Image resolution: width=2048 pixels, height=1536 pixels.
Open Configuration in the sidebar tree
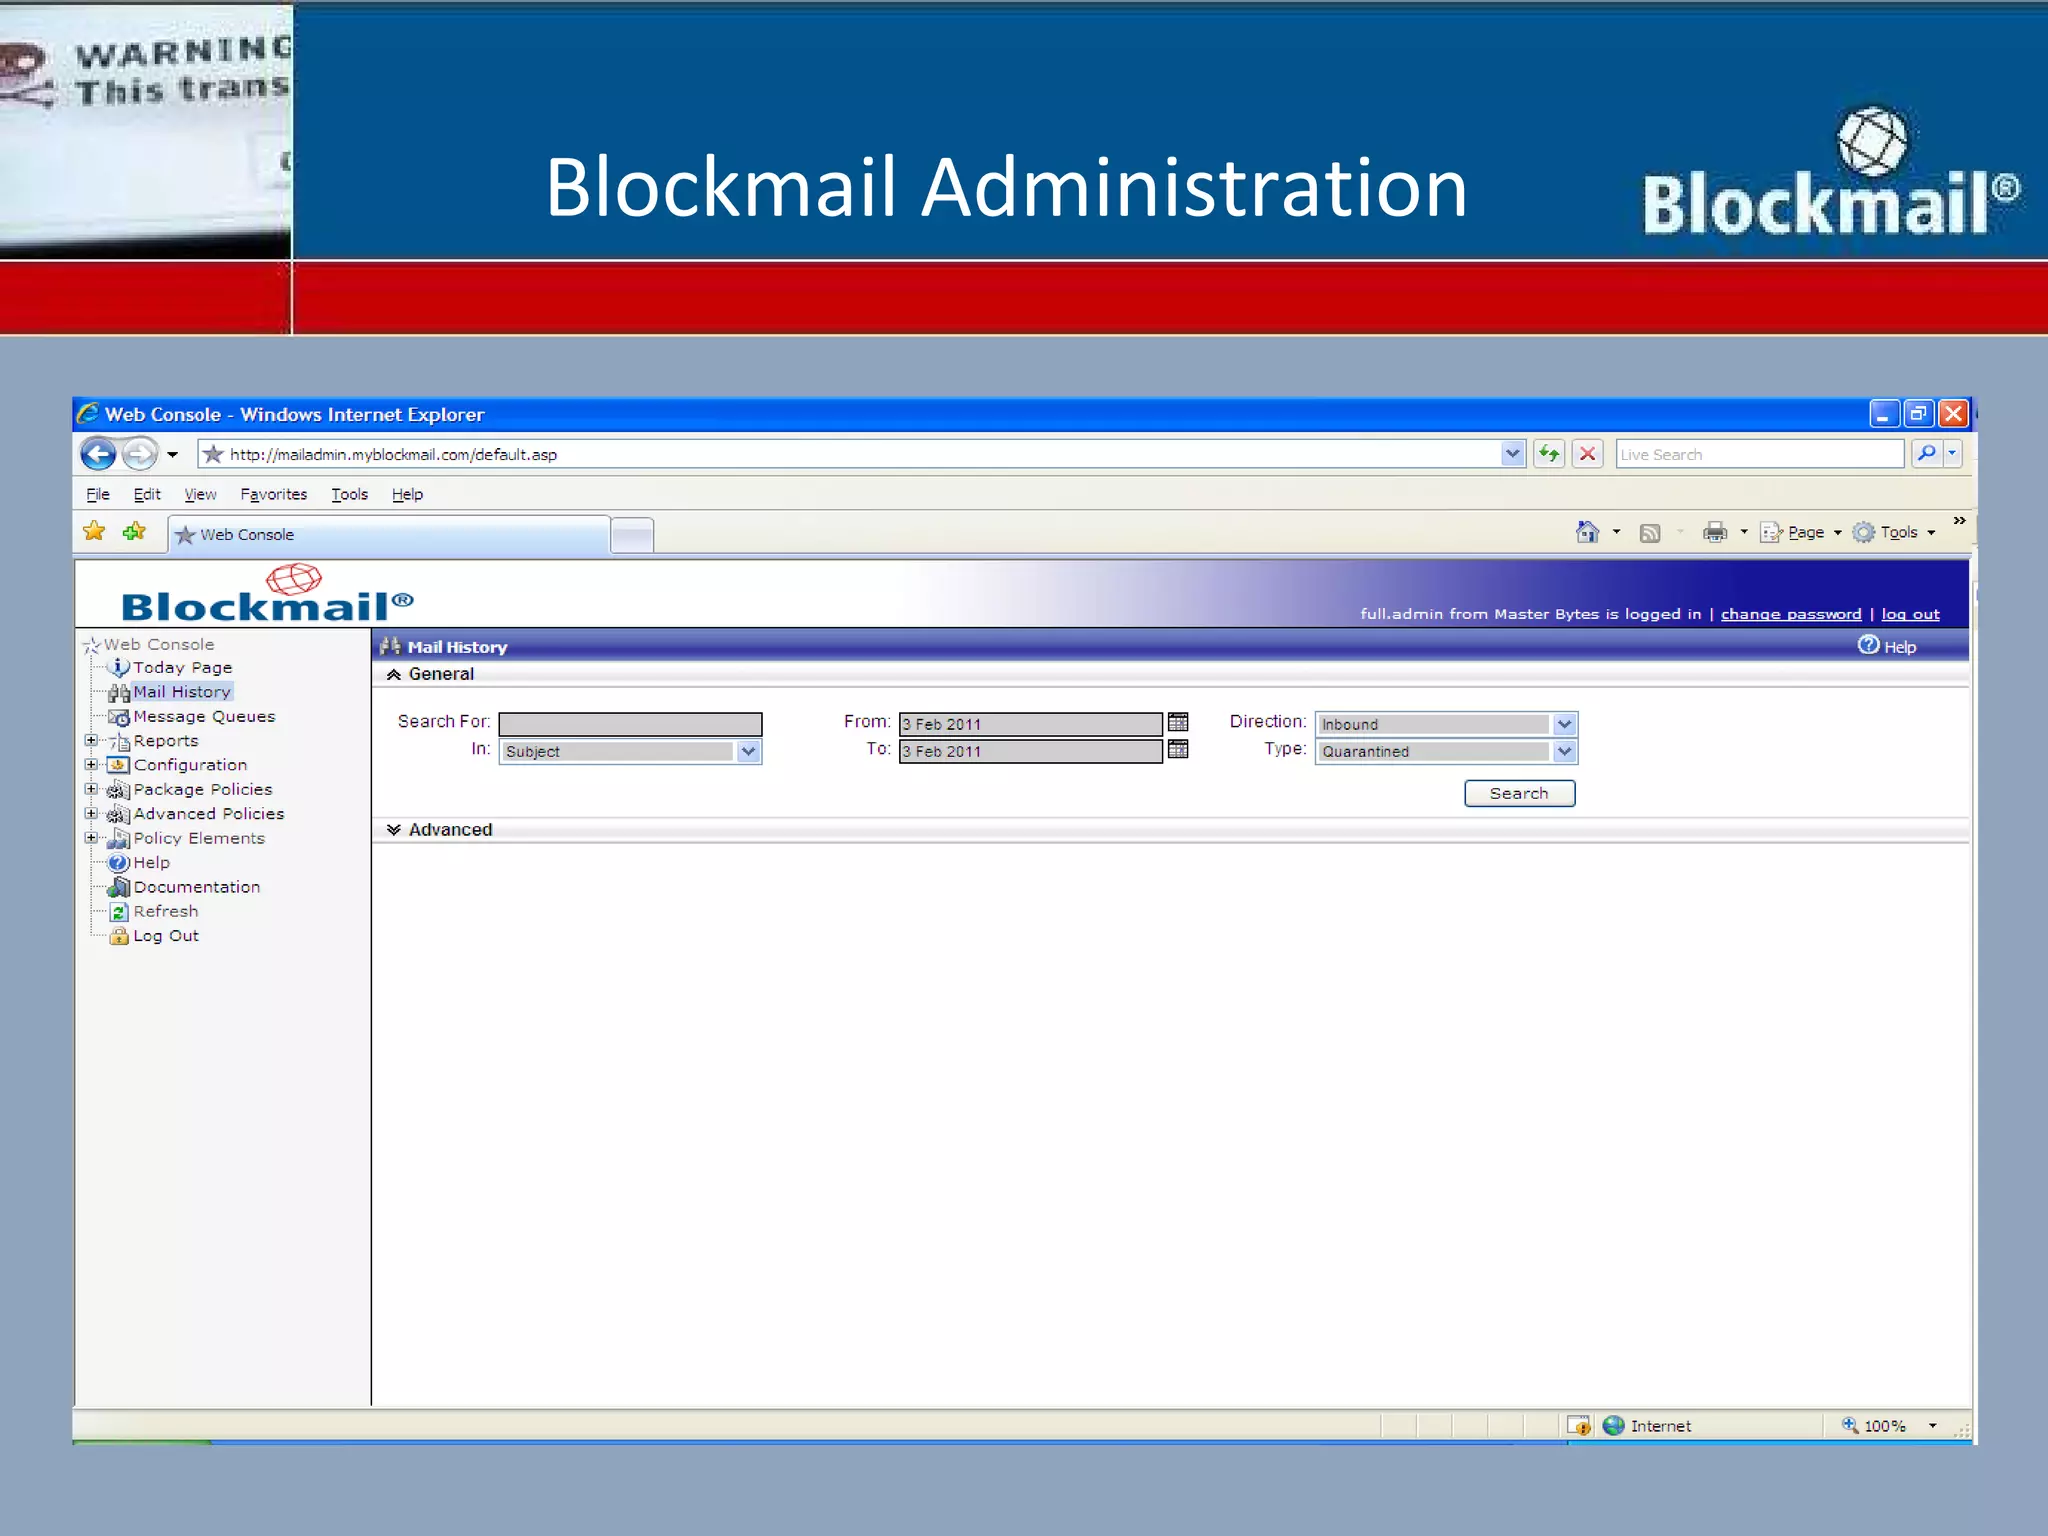190,765
